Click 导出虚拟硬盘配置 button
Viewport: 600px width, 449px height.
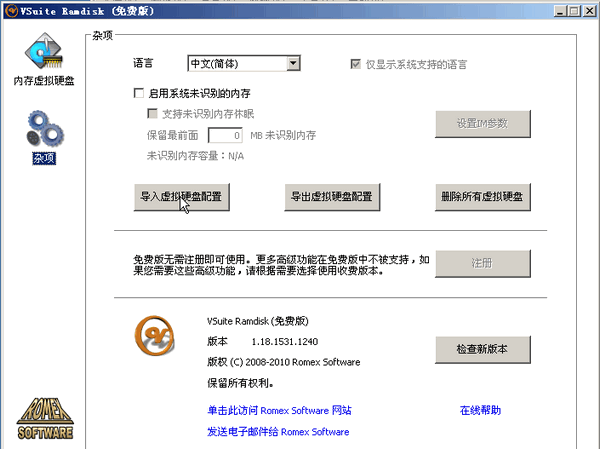pos(332,197)
